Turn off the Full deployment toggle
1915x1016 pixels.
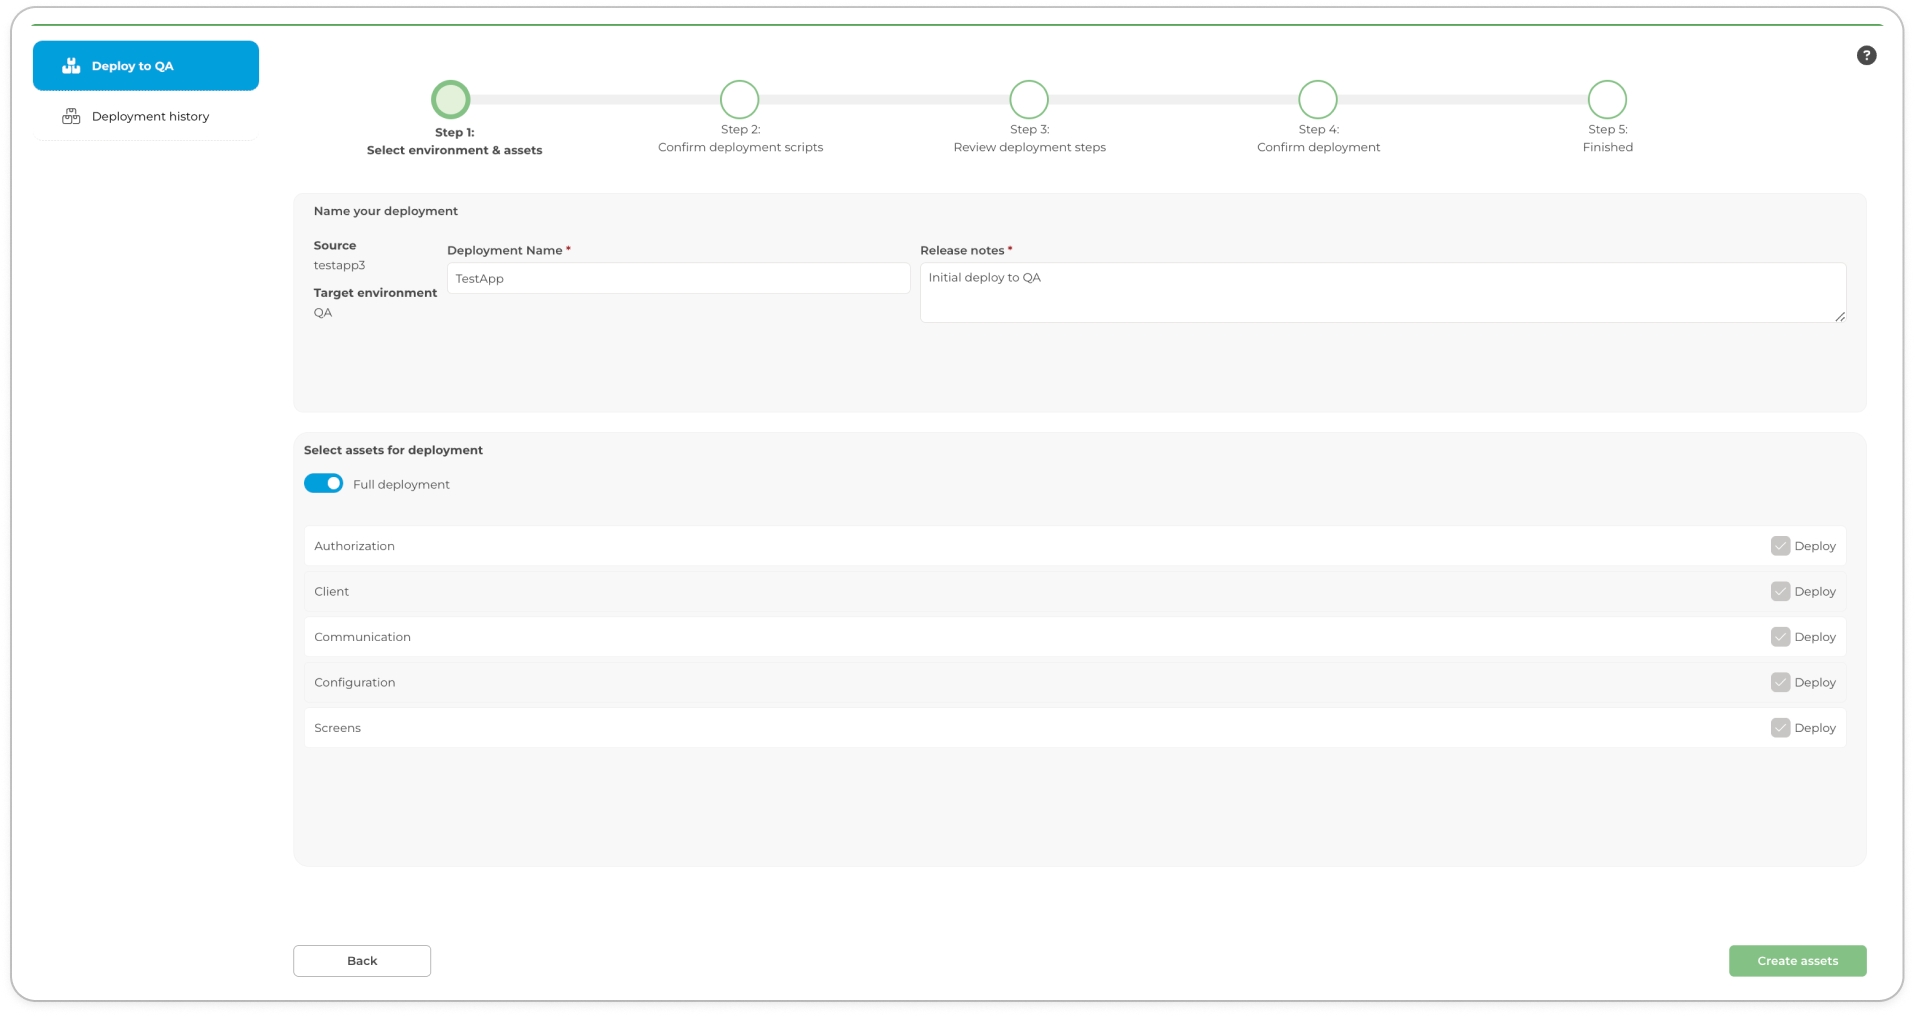tap(323, 484)
